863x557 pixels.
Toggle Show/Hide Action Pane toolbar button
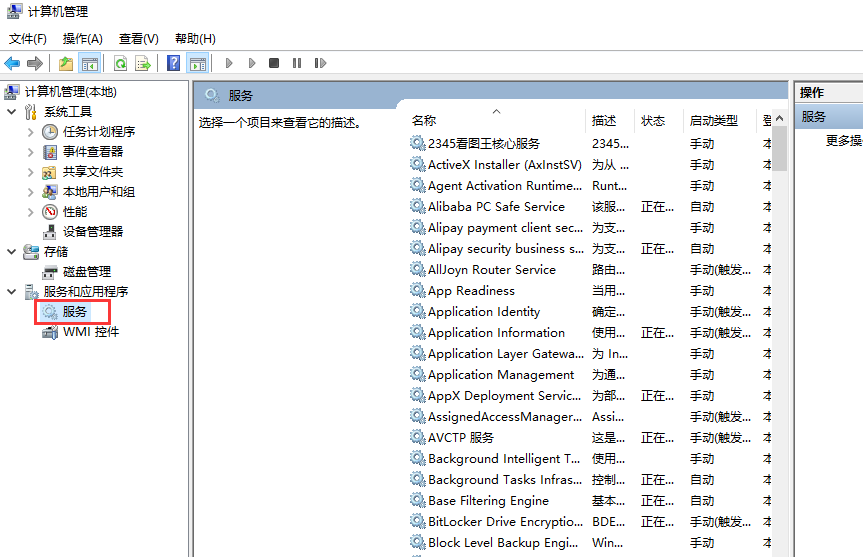point(198,64)
